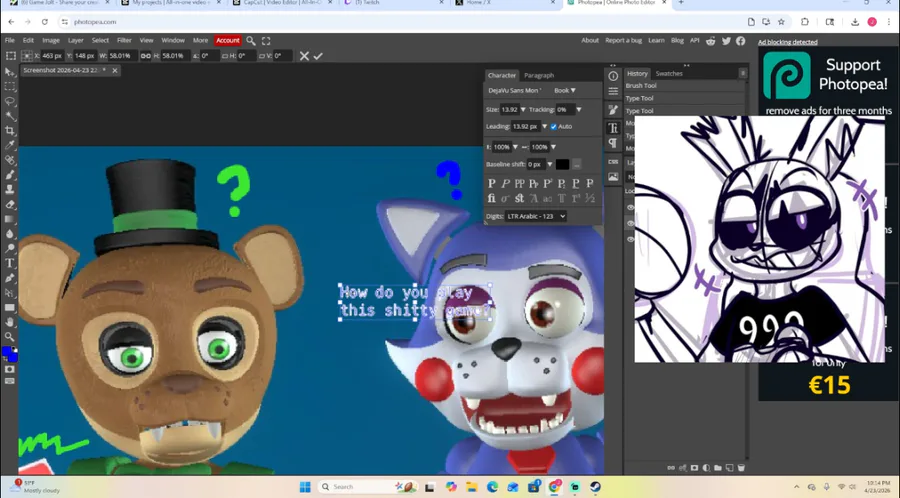Toggle Strikethrough text style
Image resolution: width=900 pixels, height=498 pixels.
pyautogui.click(x=589, y=184)
